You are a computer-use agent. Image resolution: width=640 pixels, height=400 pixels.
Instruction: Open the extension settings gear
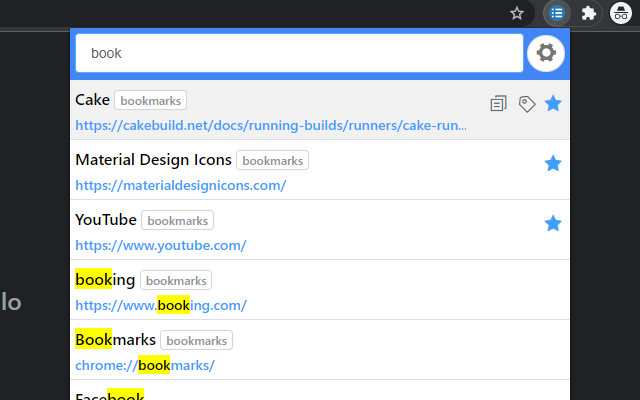pos(546,53)
